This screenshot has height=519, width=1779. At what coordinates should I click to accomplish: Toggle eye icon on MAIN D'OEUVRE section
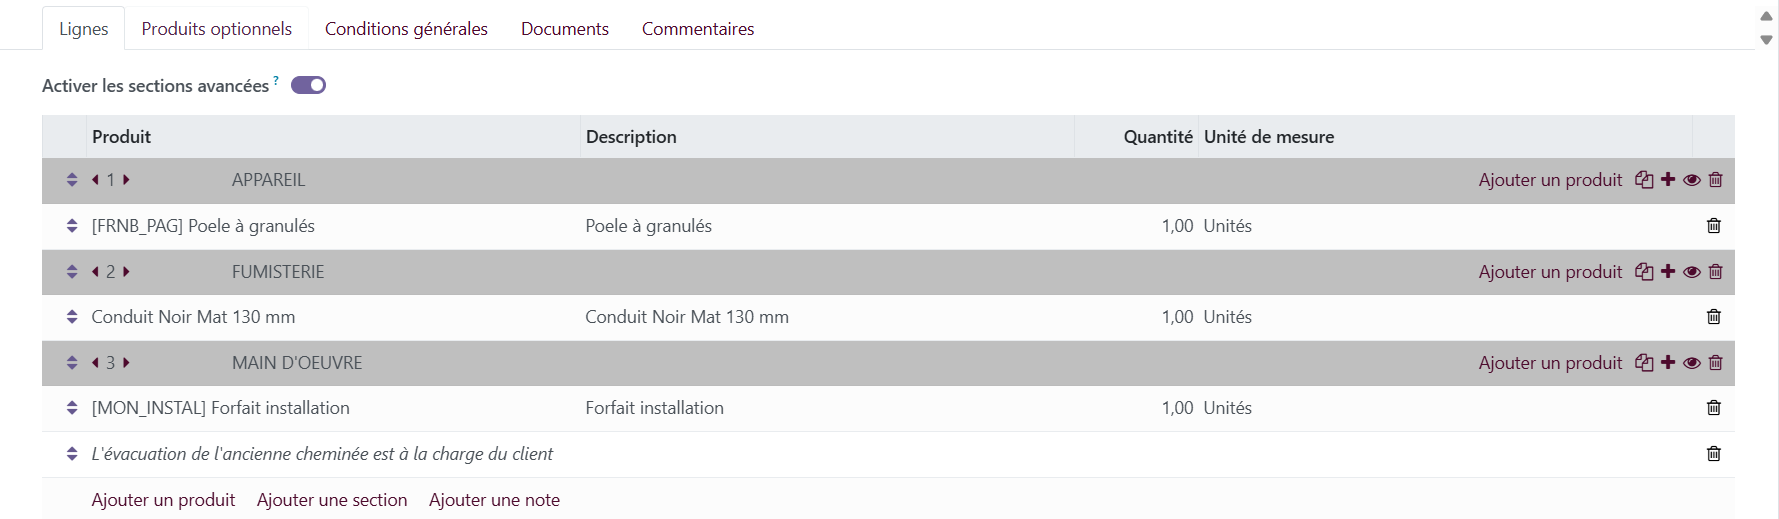coord(1692,363)
